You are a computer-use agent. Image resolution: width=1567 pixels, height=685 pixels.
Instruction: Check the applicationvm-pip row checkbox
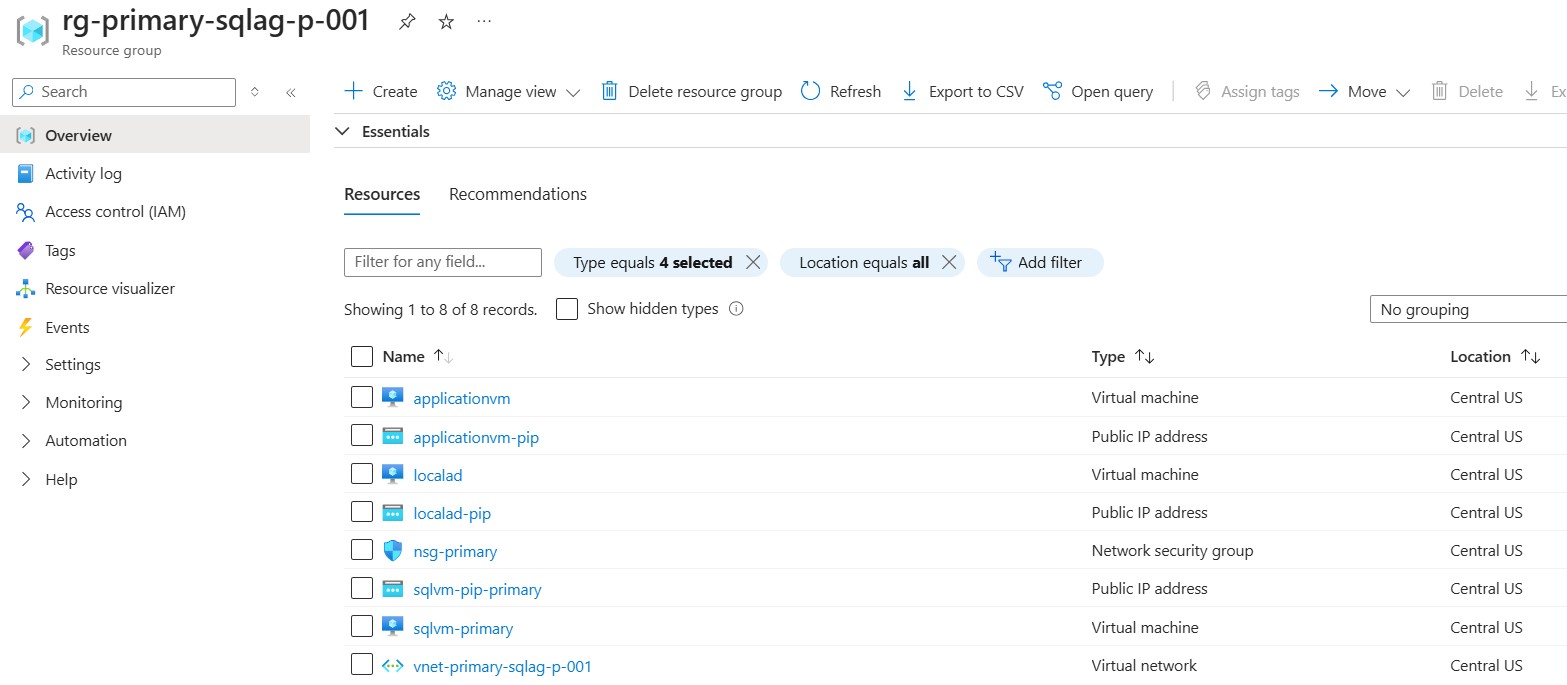point(362,436)
